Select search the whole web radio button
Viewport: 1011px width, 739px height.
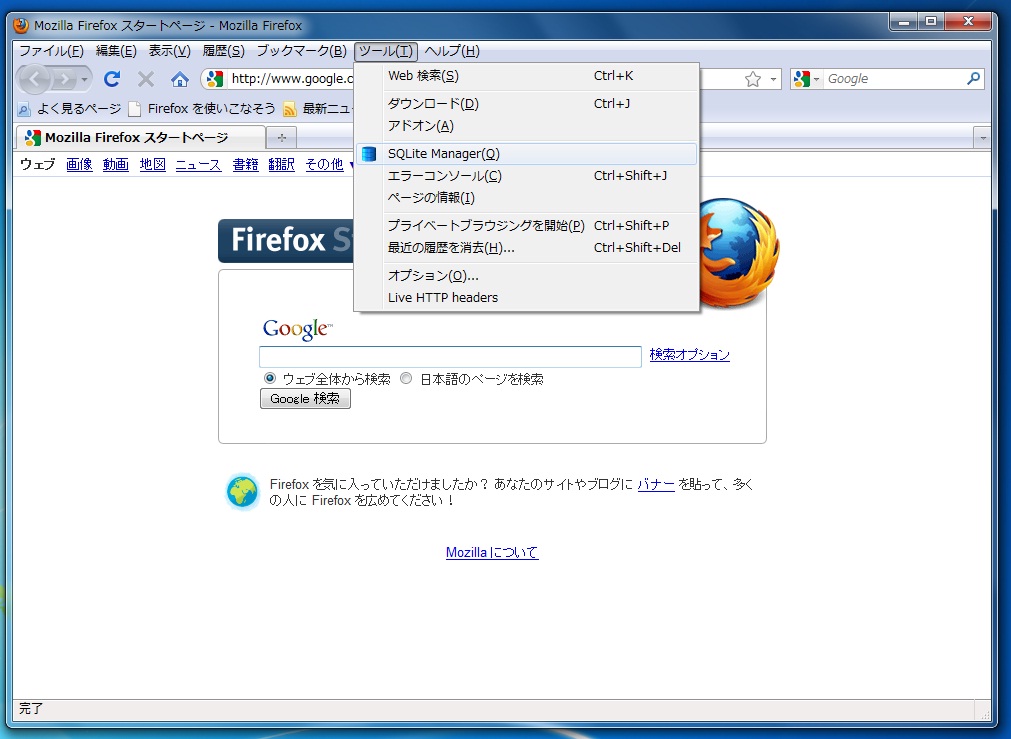(270, 379)
